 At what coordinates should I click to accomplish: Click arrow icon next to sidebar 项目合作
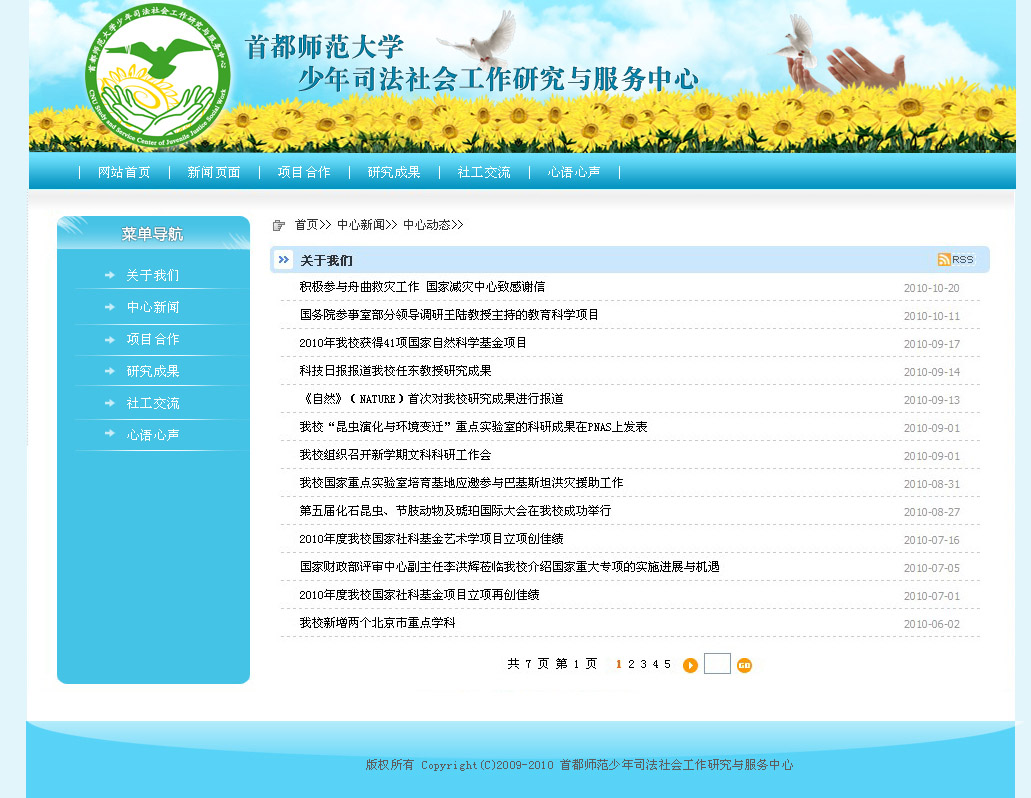[x=110, y=340]
